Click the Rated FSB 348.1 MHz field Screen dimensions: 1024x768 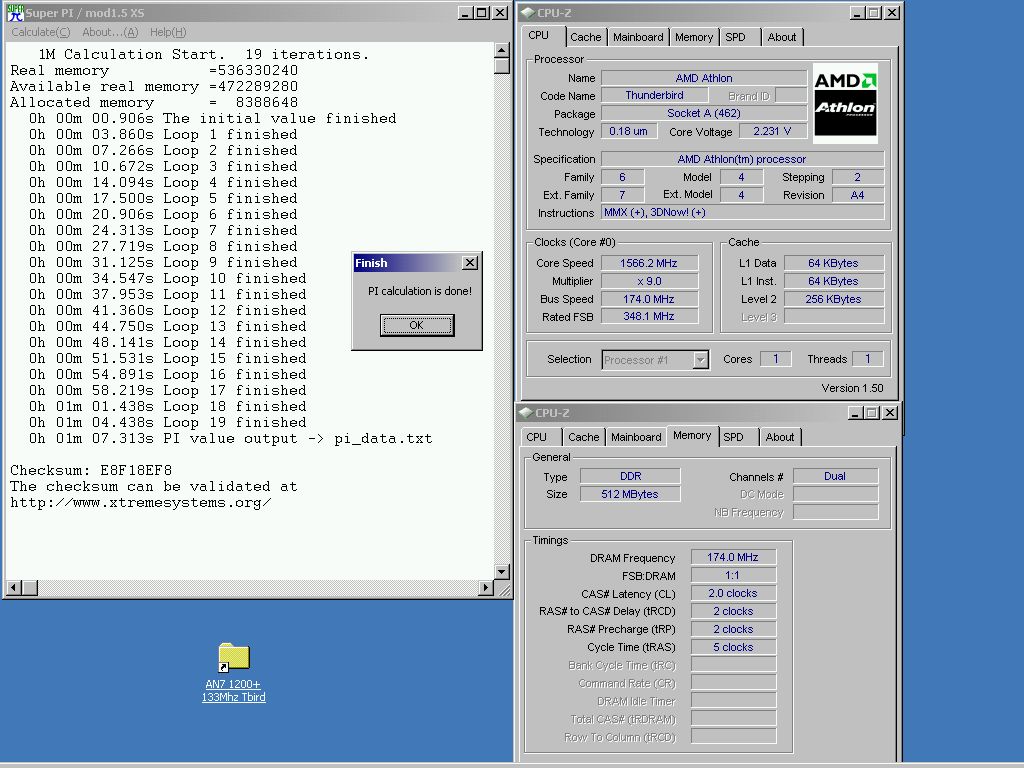649,316
